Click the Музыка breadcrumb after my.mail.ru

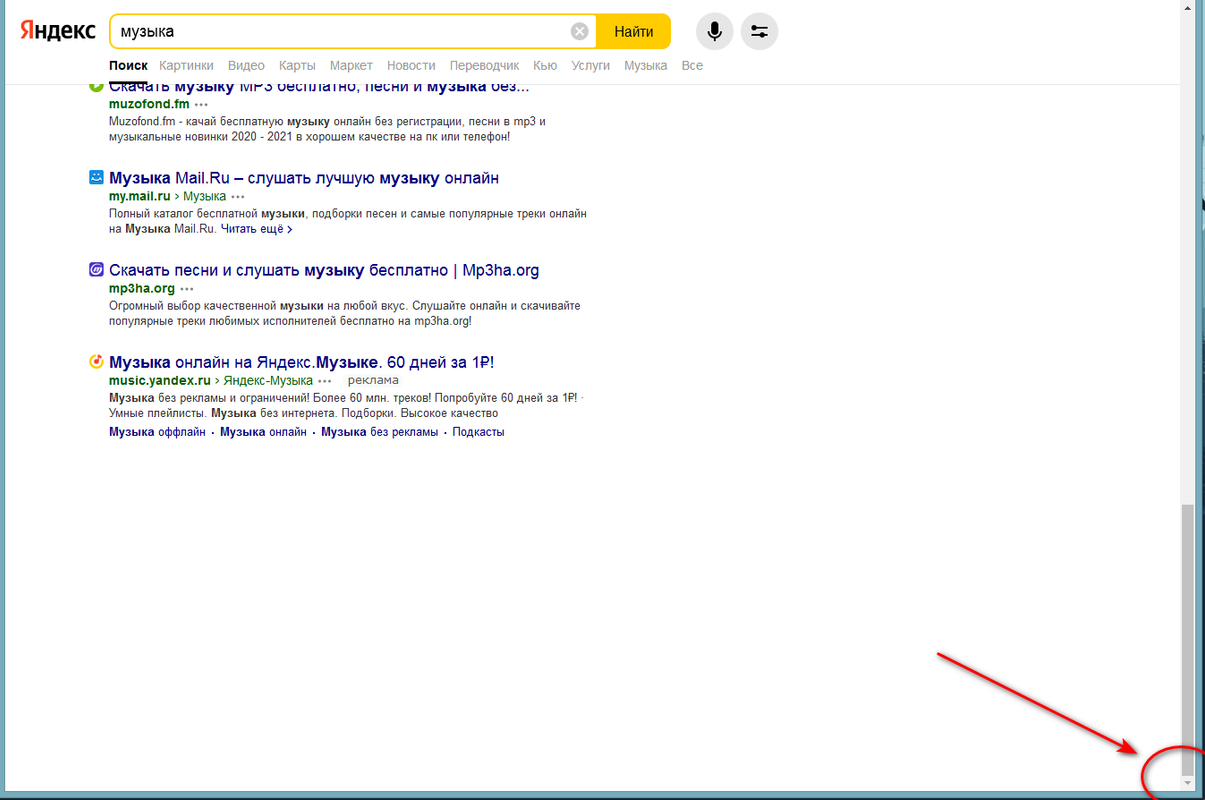204,197
